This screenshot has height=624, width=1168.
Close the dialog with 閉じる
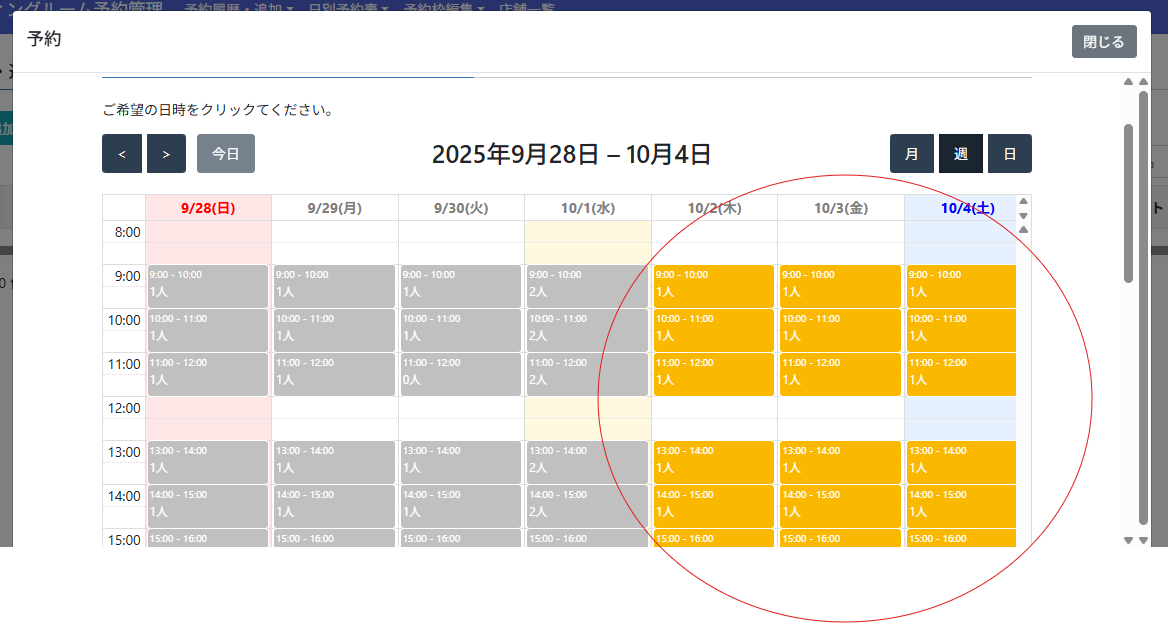point(1104,42)
